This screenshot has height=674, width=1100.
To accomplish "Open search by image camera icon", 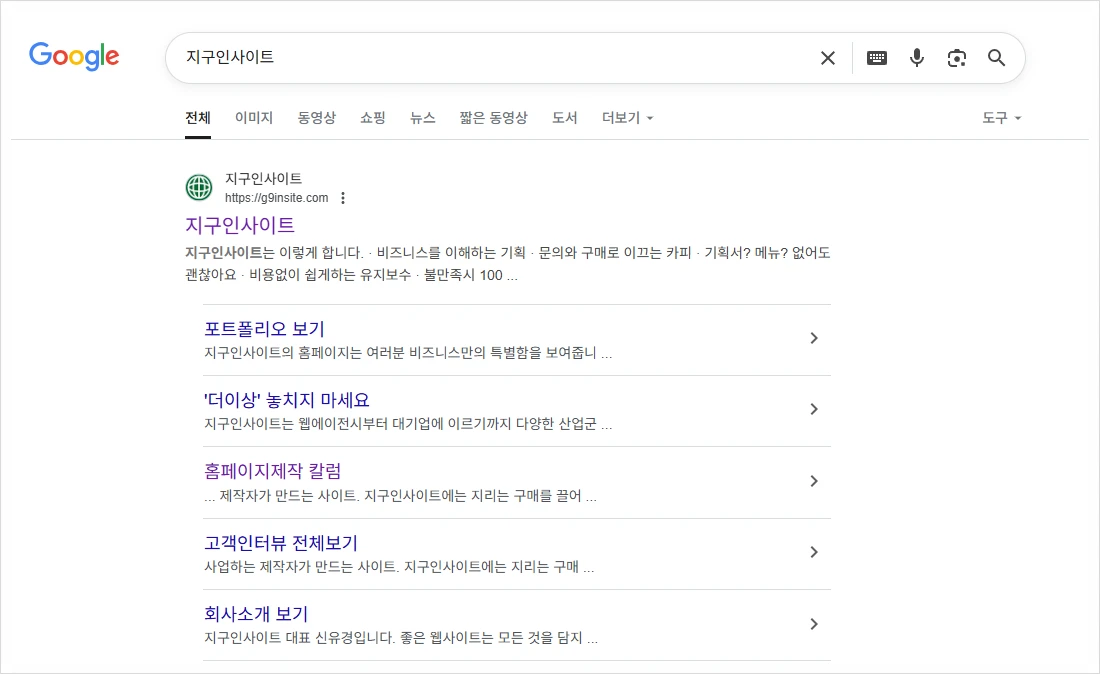I will pos(957,58).
